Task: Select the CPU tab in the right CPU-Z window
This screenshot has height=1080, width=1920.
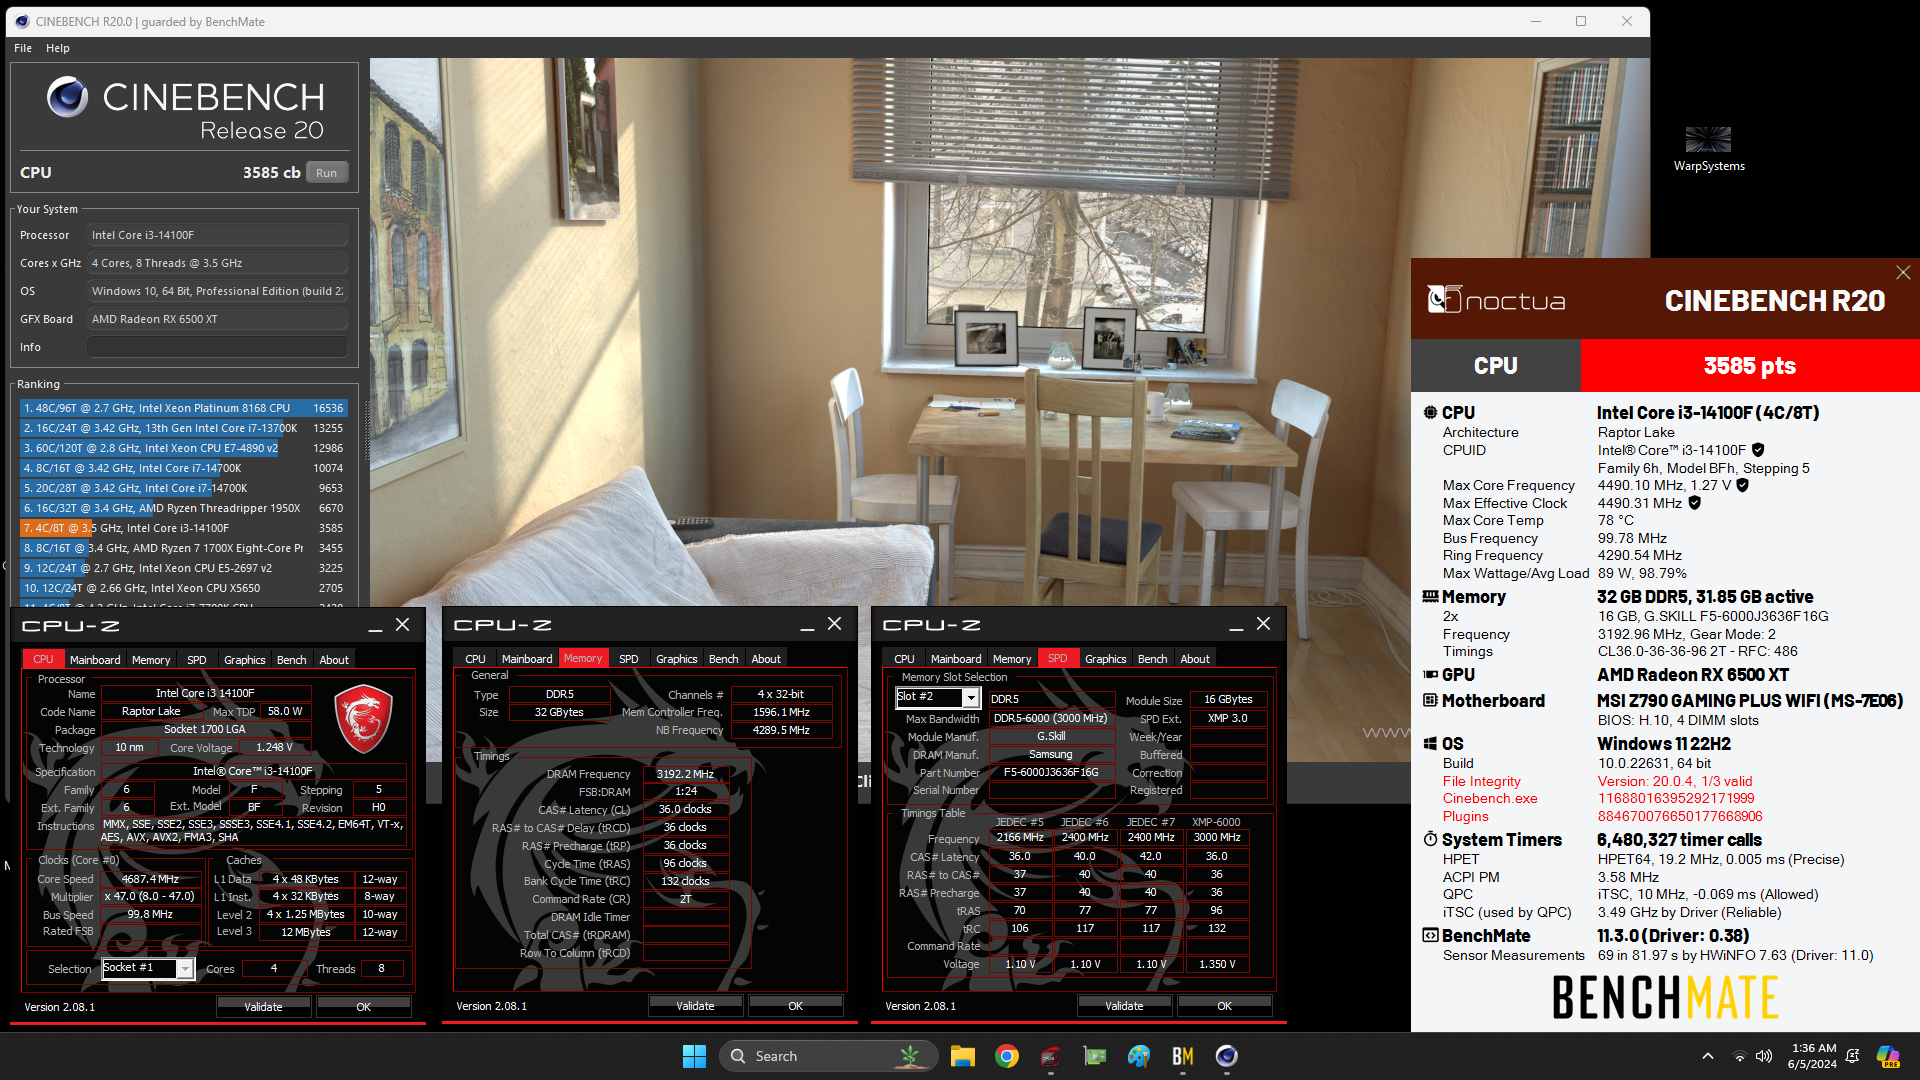Action: [x=905, y=659]
